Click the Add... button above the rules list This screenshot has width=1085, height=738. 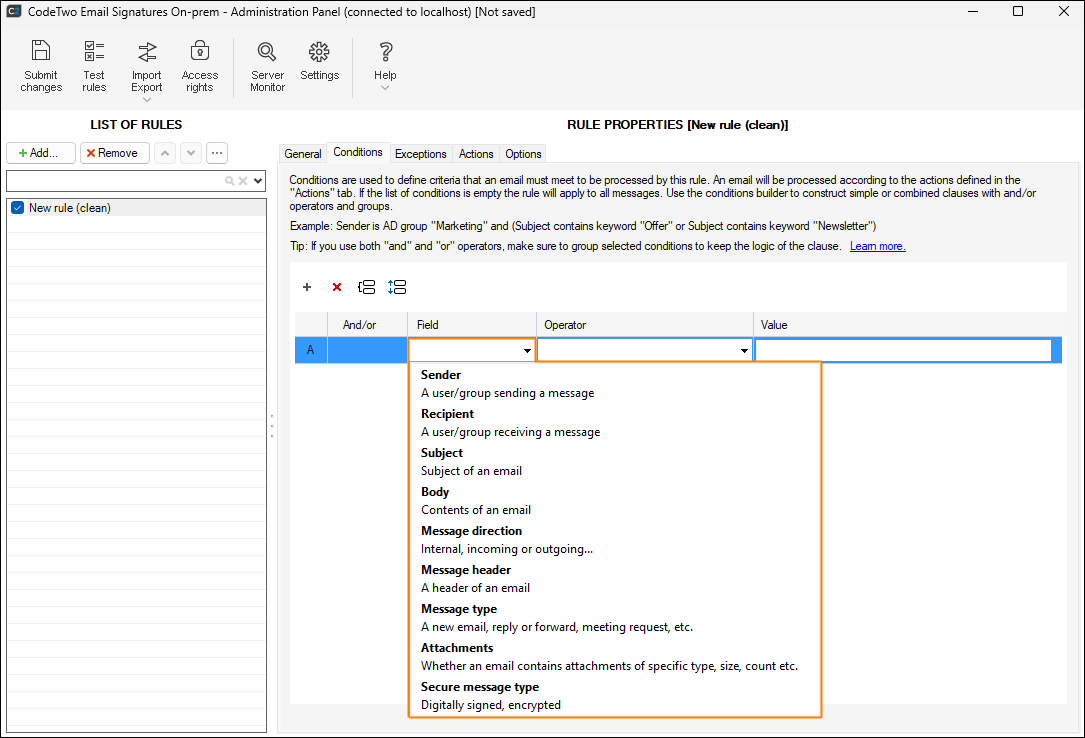tap(40, 152)
